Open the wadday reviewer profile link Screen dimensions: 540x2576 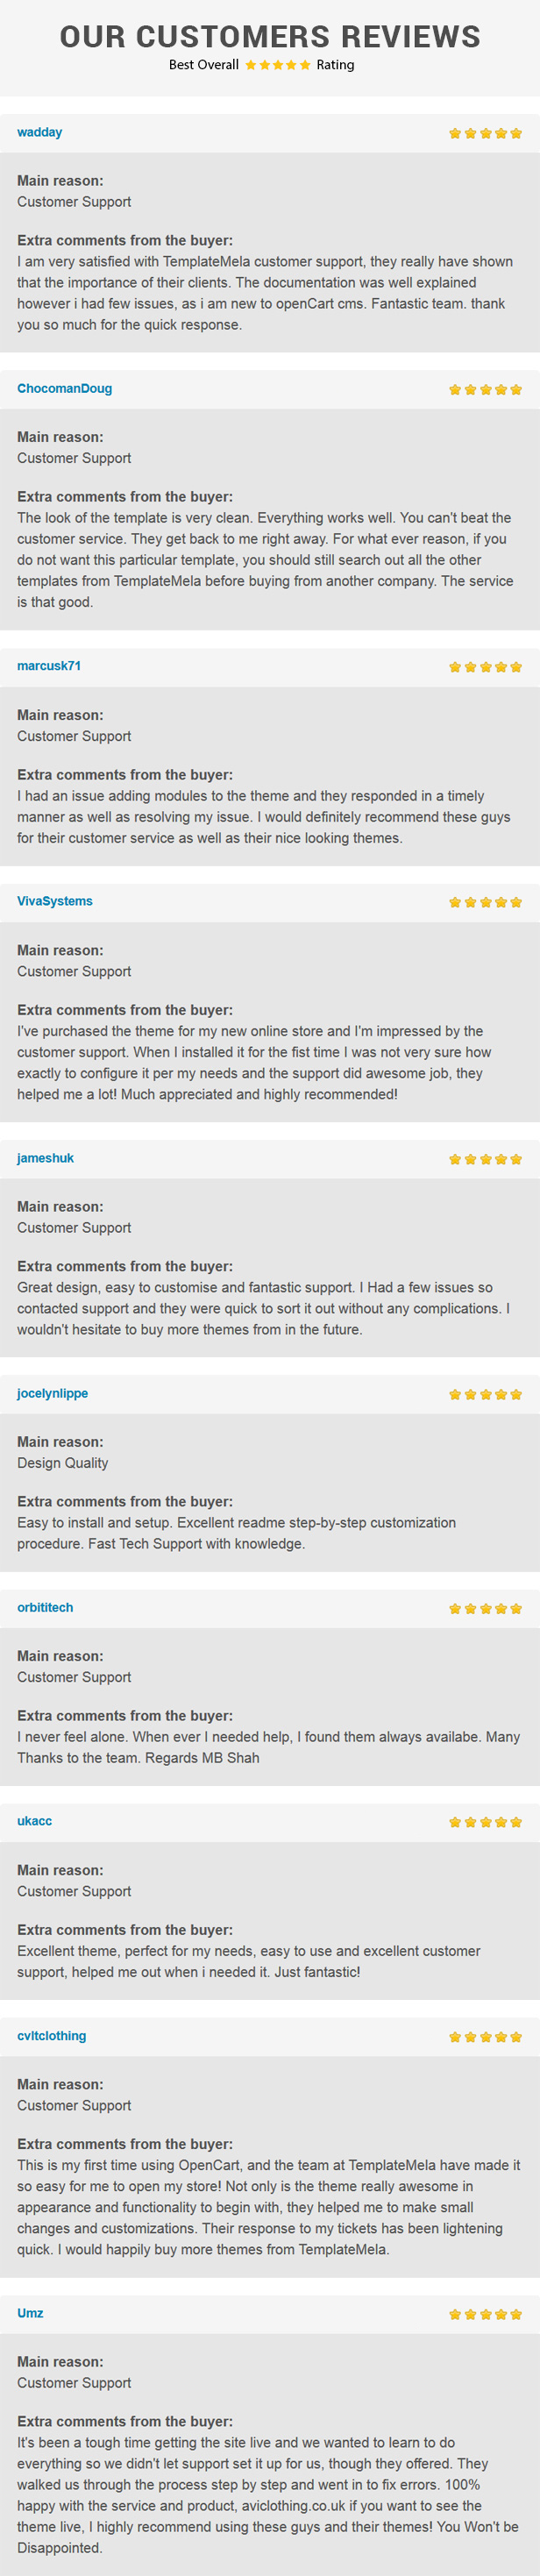tap(39, 132)
